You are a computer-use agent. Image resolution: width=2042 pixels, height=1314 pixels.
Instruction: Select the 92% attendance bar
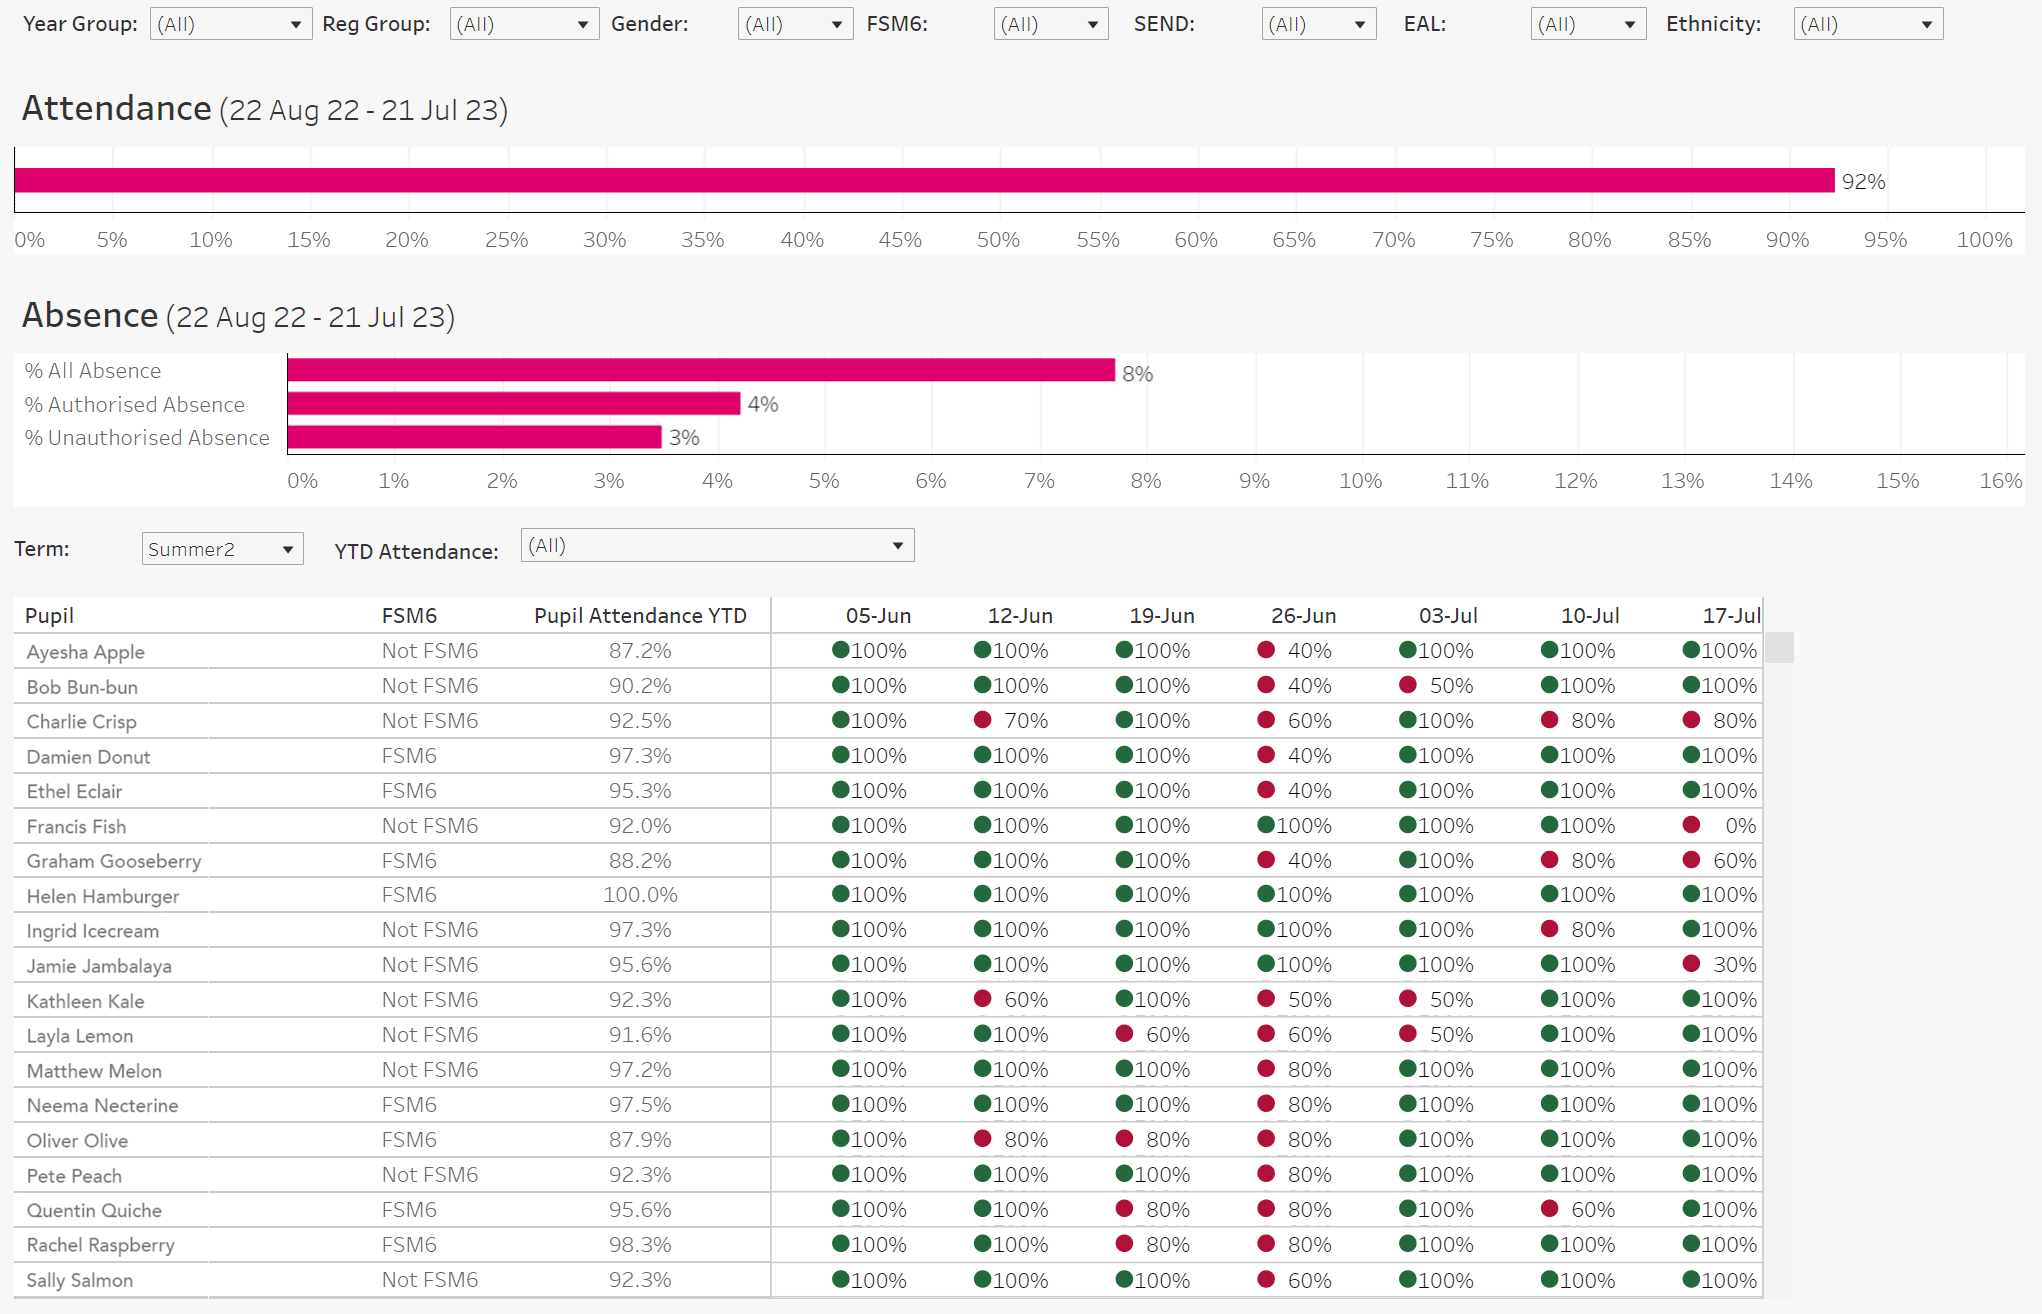[x=925, y=180]
